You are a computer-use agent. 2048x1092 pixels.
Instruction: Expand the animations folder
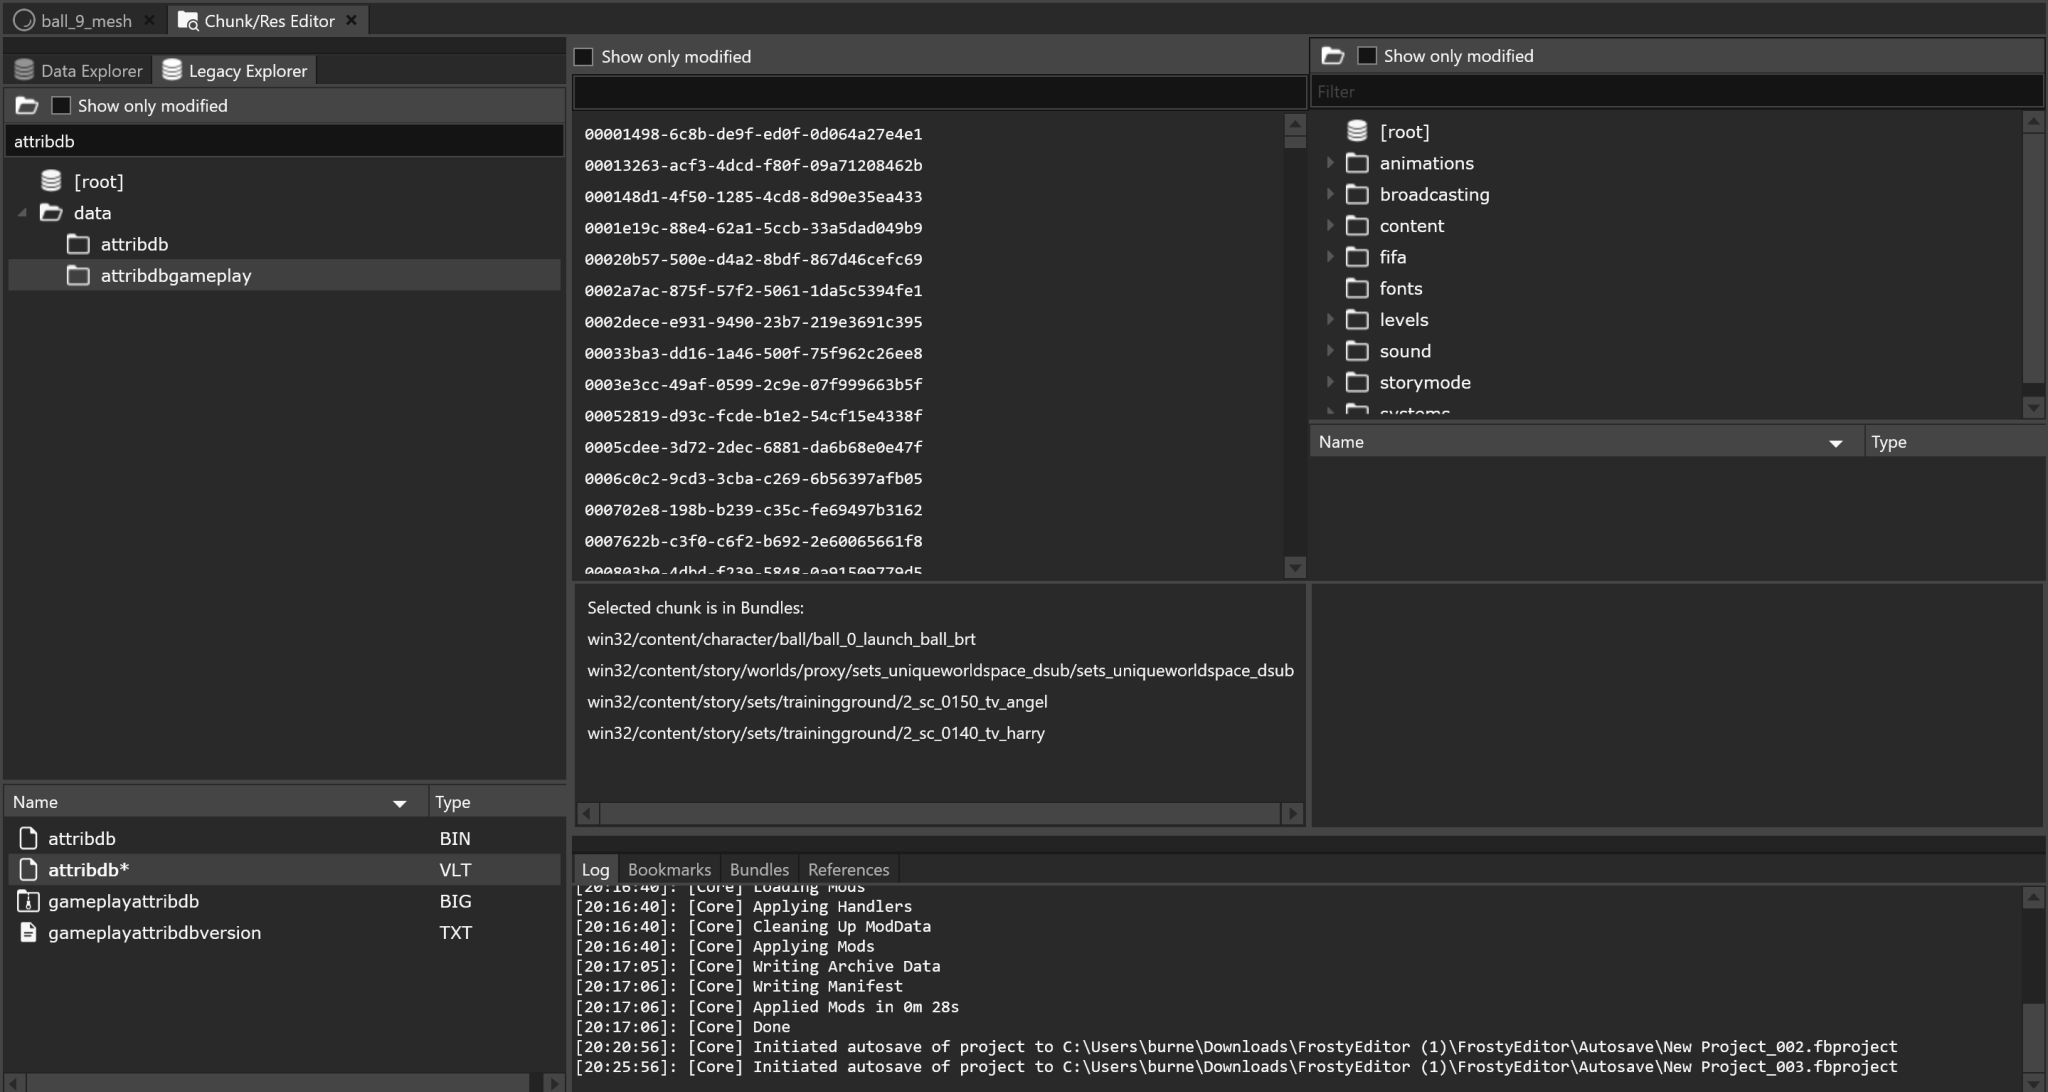(x=1330, y=163)
